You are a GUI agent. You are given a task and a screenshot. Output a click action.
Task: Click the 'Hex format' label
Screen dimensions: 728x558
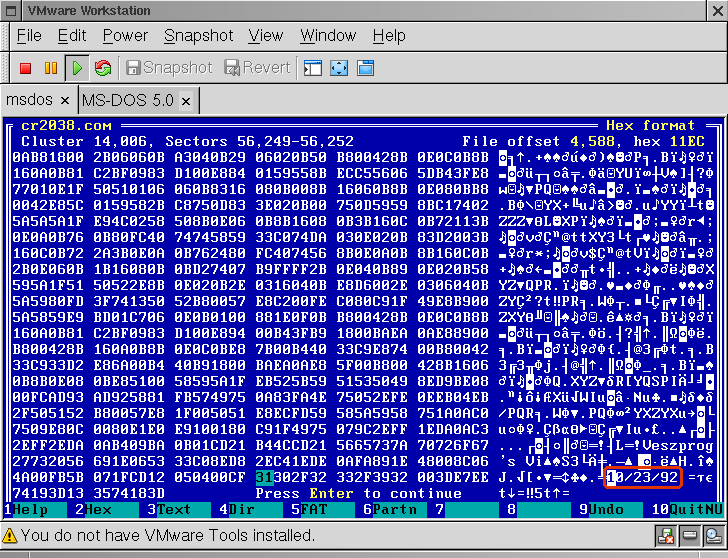[650, 126]
